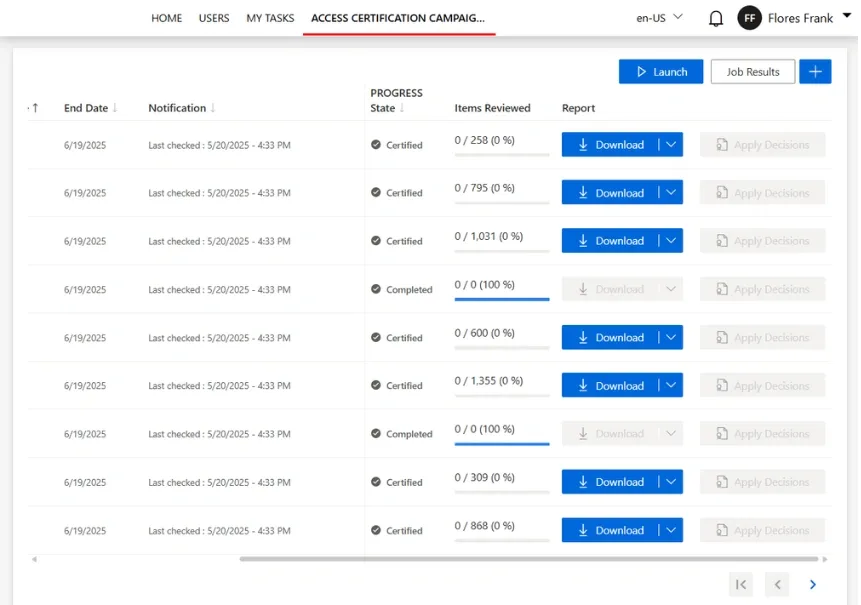Image resolution: width=861 pixels, height=605 pixels.
Task: Download report for the 600 items row
Action: click(x=613, y=338)
